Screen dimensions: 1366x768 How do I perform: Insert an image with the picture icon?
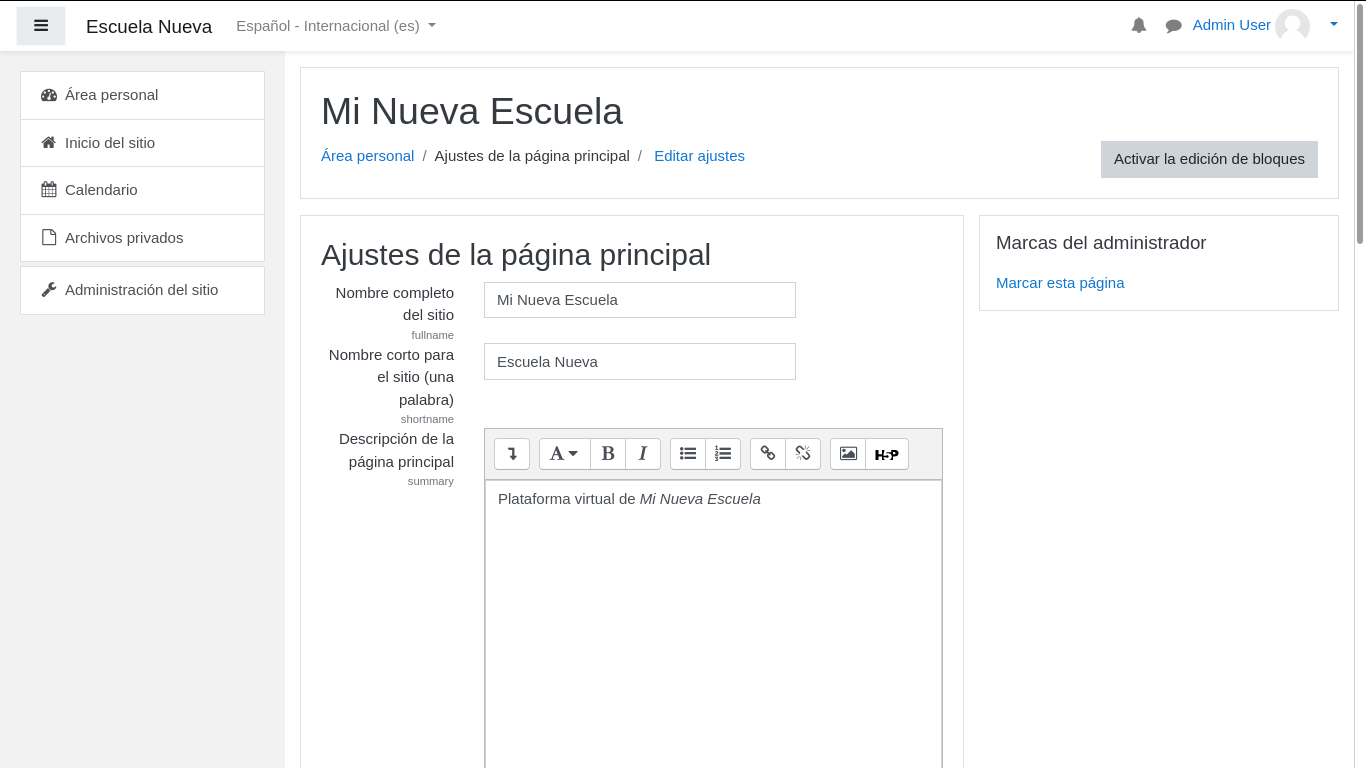click(x=848, y=454)
